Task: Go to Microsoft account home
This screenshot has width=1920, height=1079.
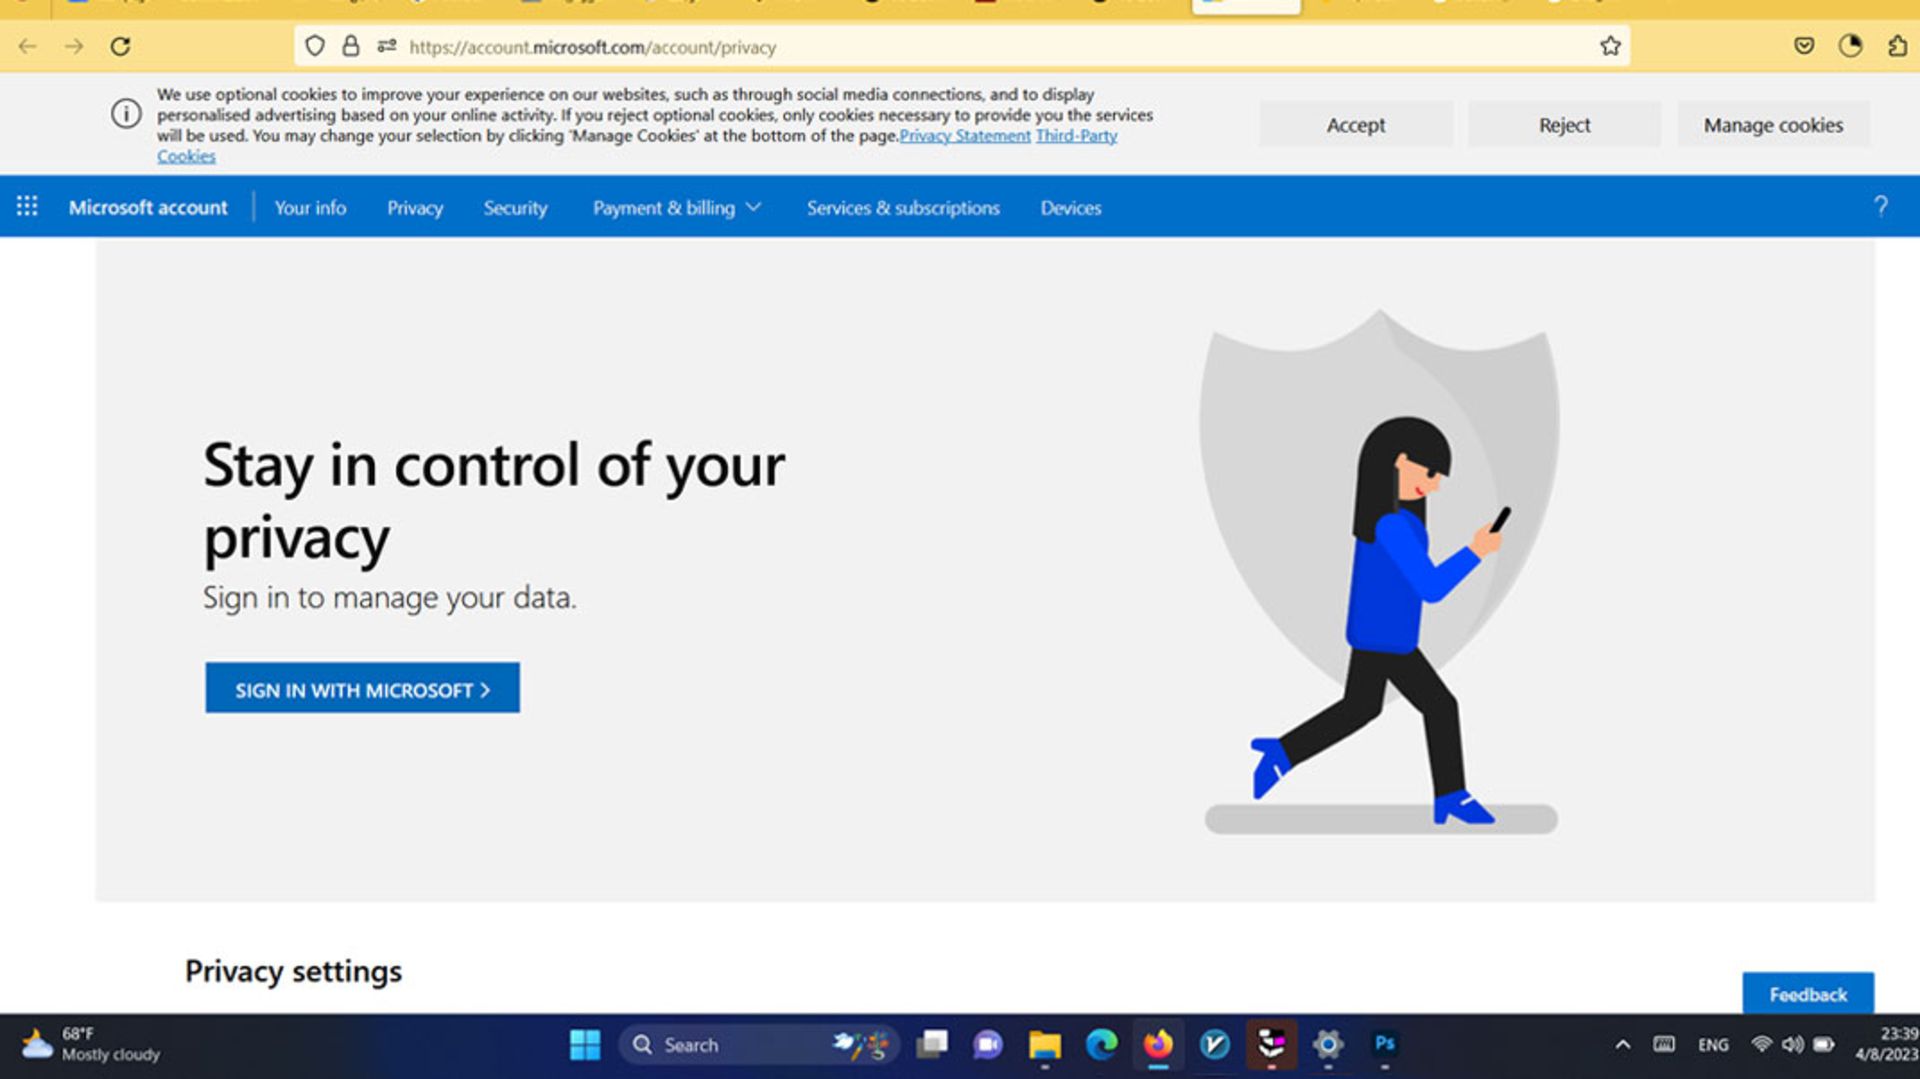Action: pyautogui.click(x=148, y=208)
